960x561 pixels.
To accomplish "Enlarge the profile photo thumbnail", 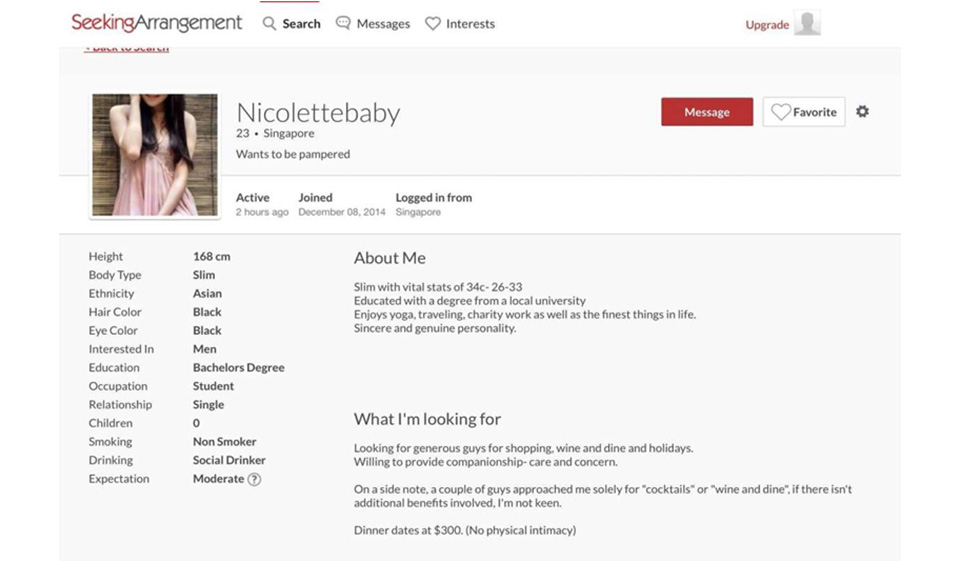I will (x=154, y=155).
